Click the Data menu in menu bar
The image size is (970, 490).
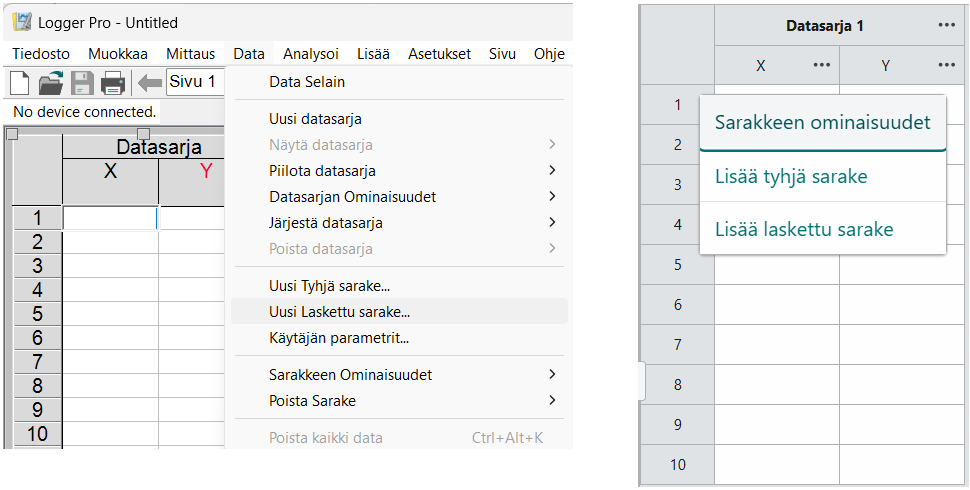coord(249,54)
